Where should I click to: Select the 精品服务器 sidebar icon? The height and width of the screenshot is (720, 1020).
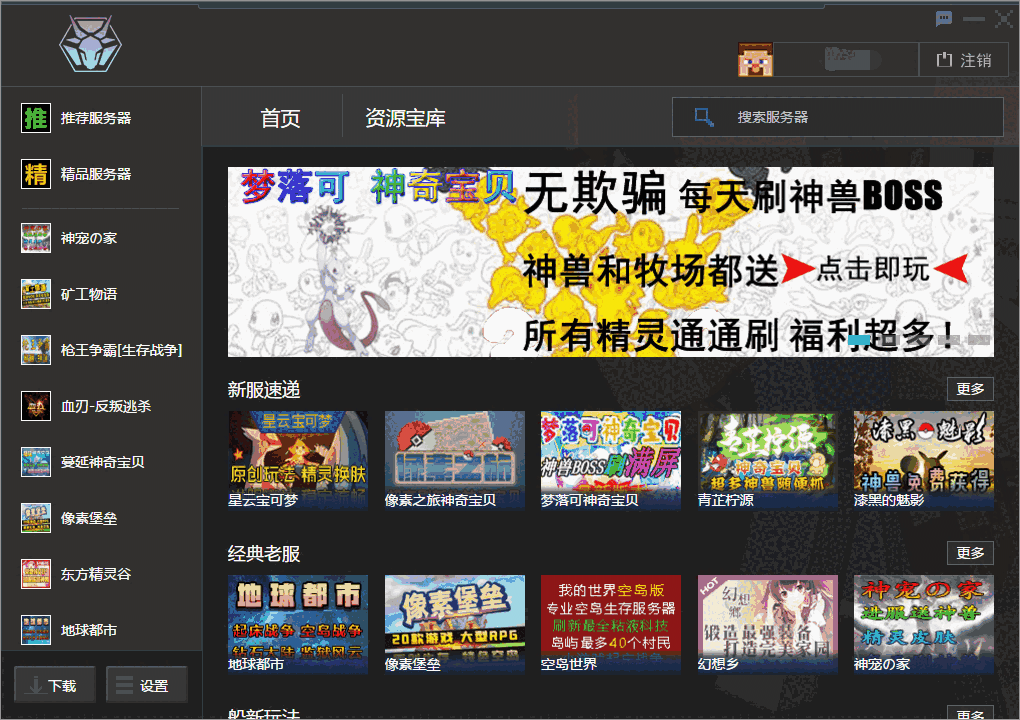click(x=36, y=174)
